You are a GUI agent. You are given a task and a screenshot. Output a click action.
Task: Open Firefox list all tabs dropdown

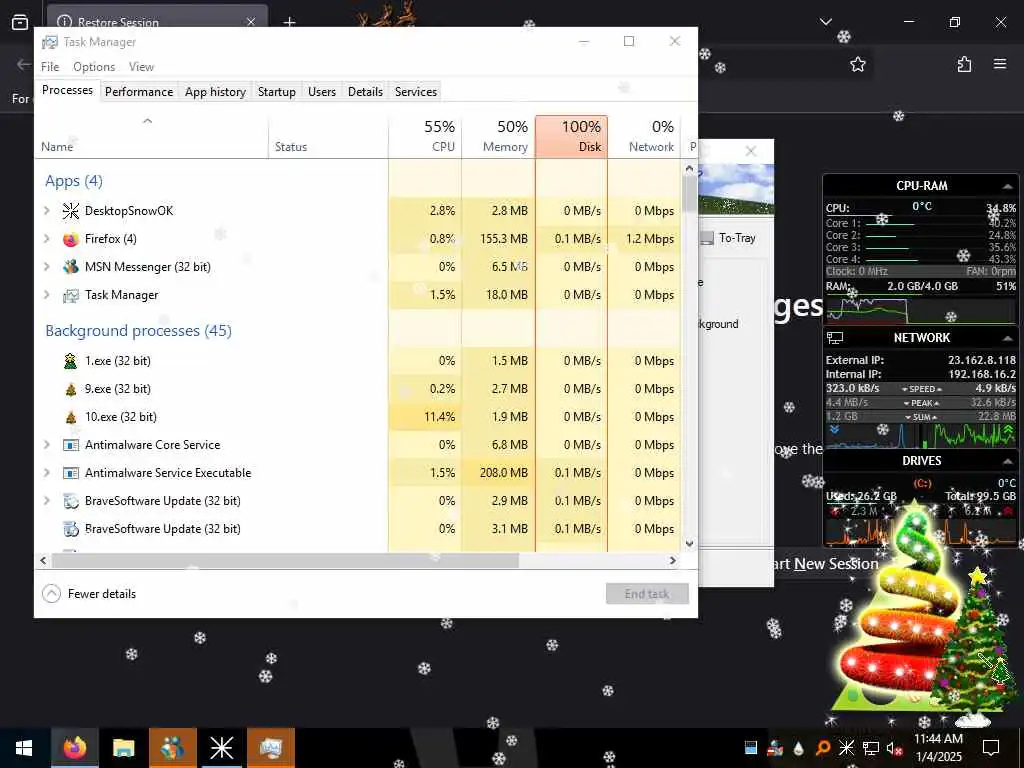point(825,22)
